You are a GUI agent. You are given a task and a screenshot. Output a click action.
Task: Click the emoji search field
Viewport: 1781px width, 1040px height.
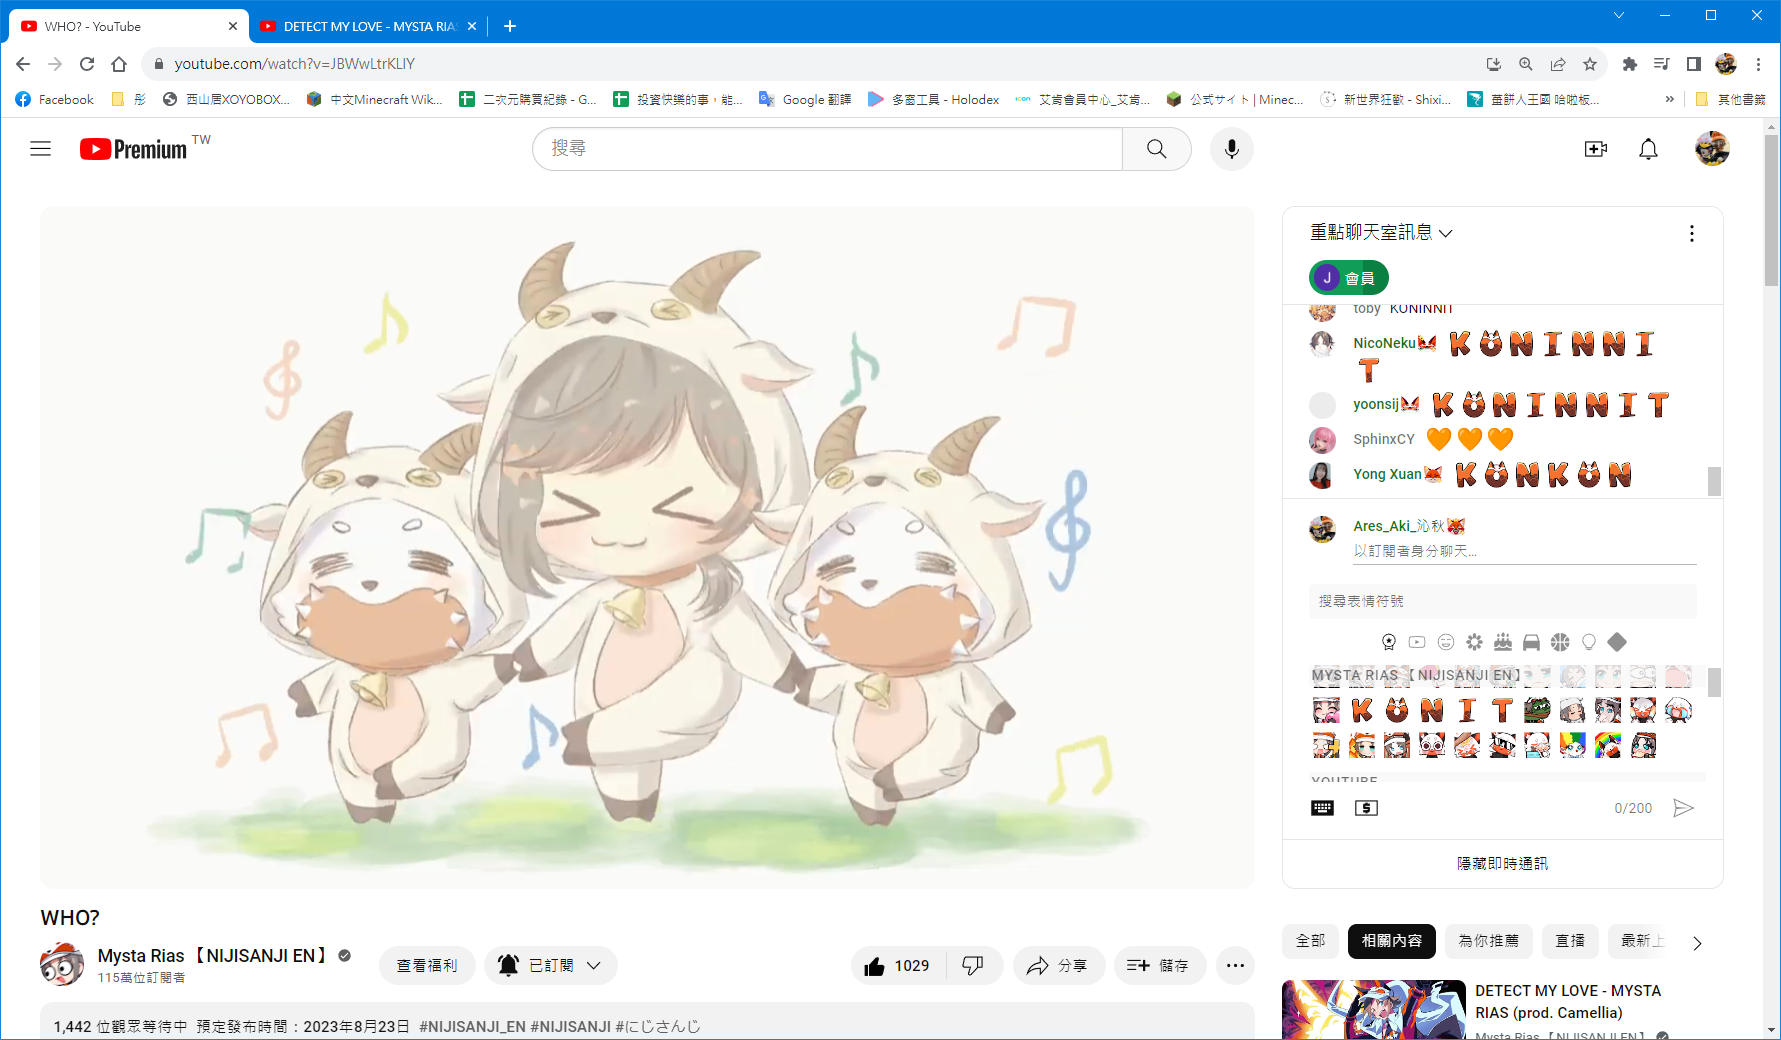click(1502, 601)
